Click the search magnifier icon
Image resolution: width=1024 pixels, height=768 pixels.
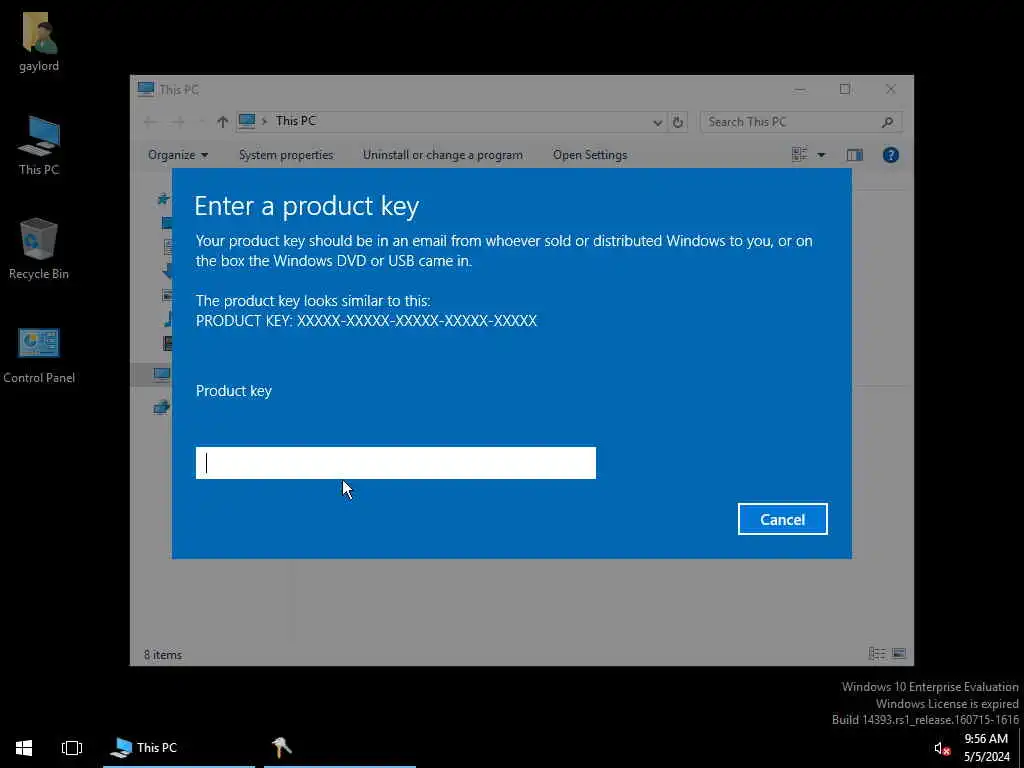[x=888, y=122]
